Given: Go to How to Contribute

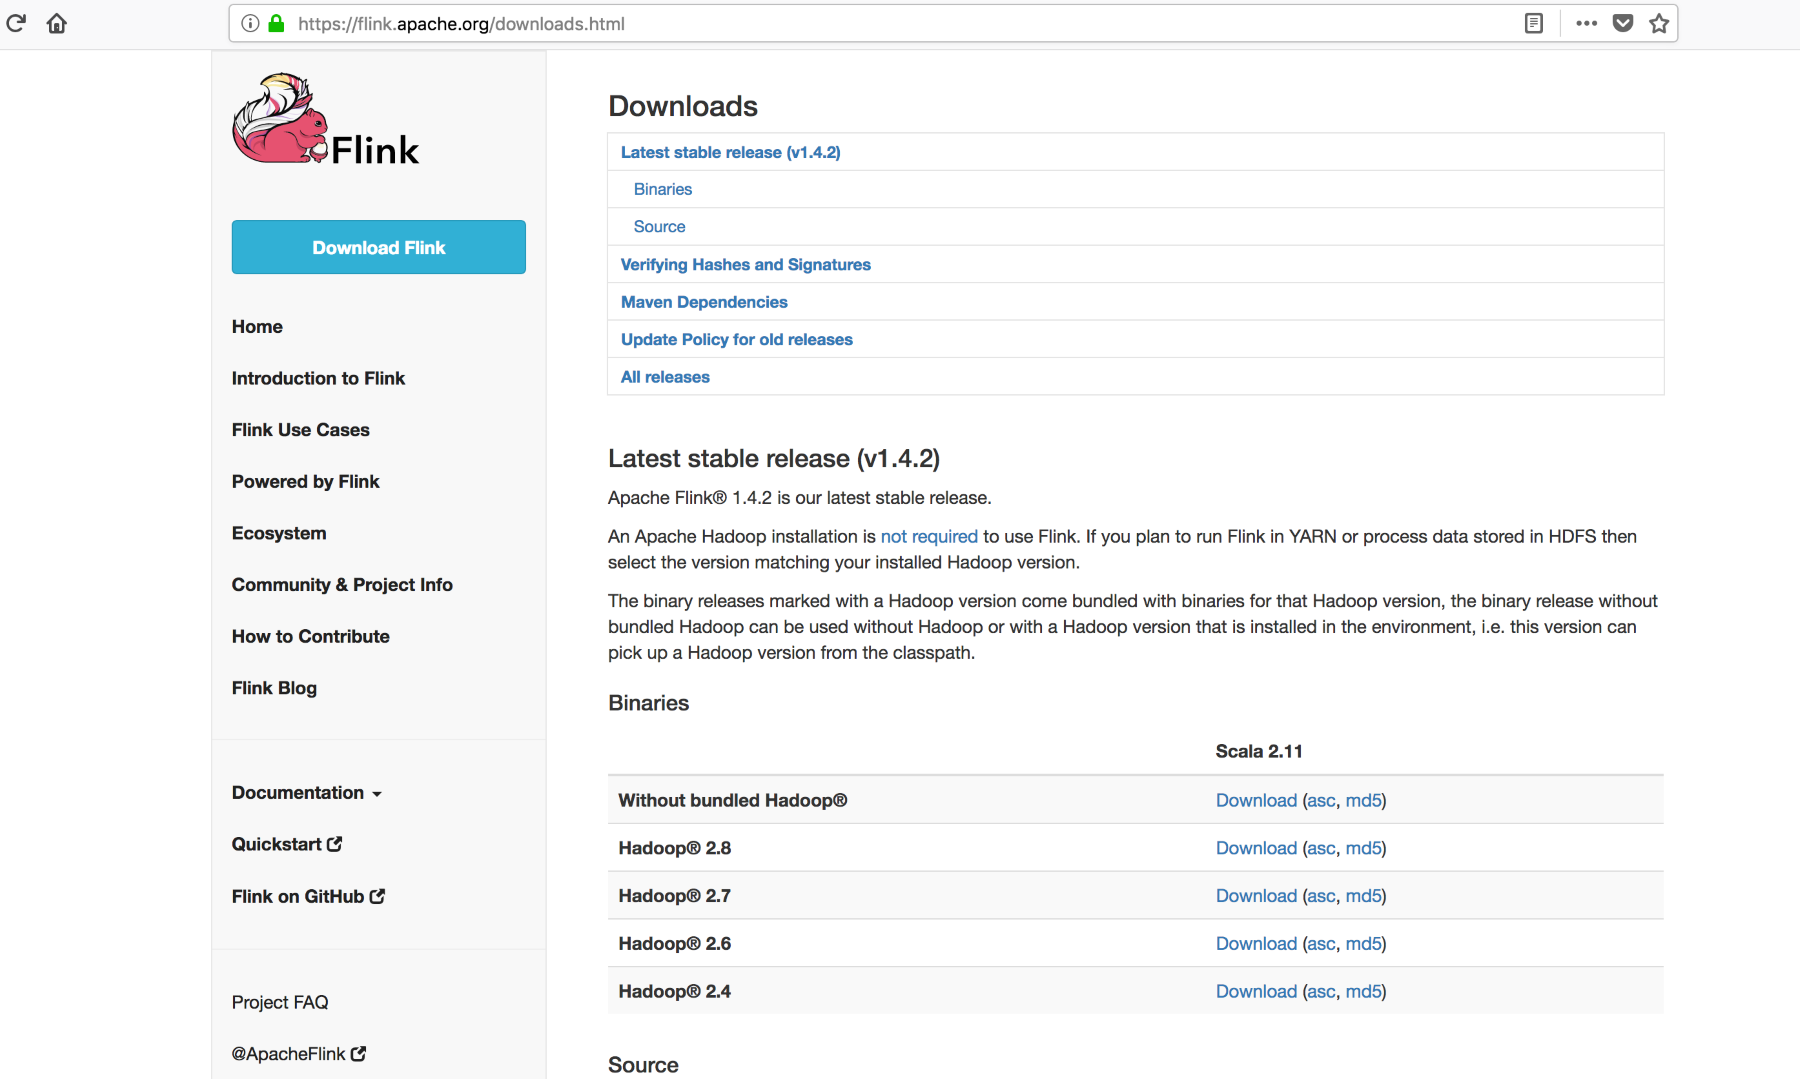Looking at the screenshot, I should [311, 637].
